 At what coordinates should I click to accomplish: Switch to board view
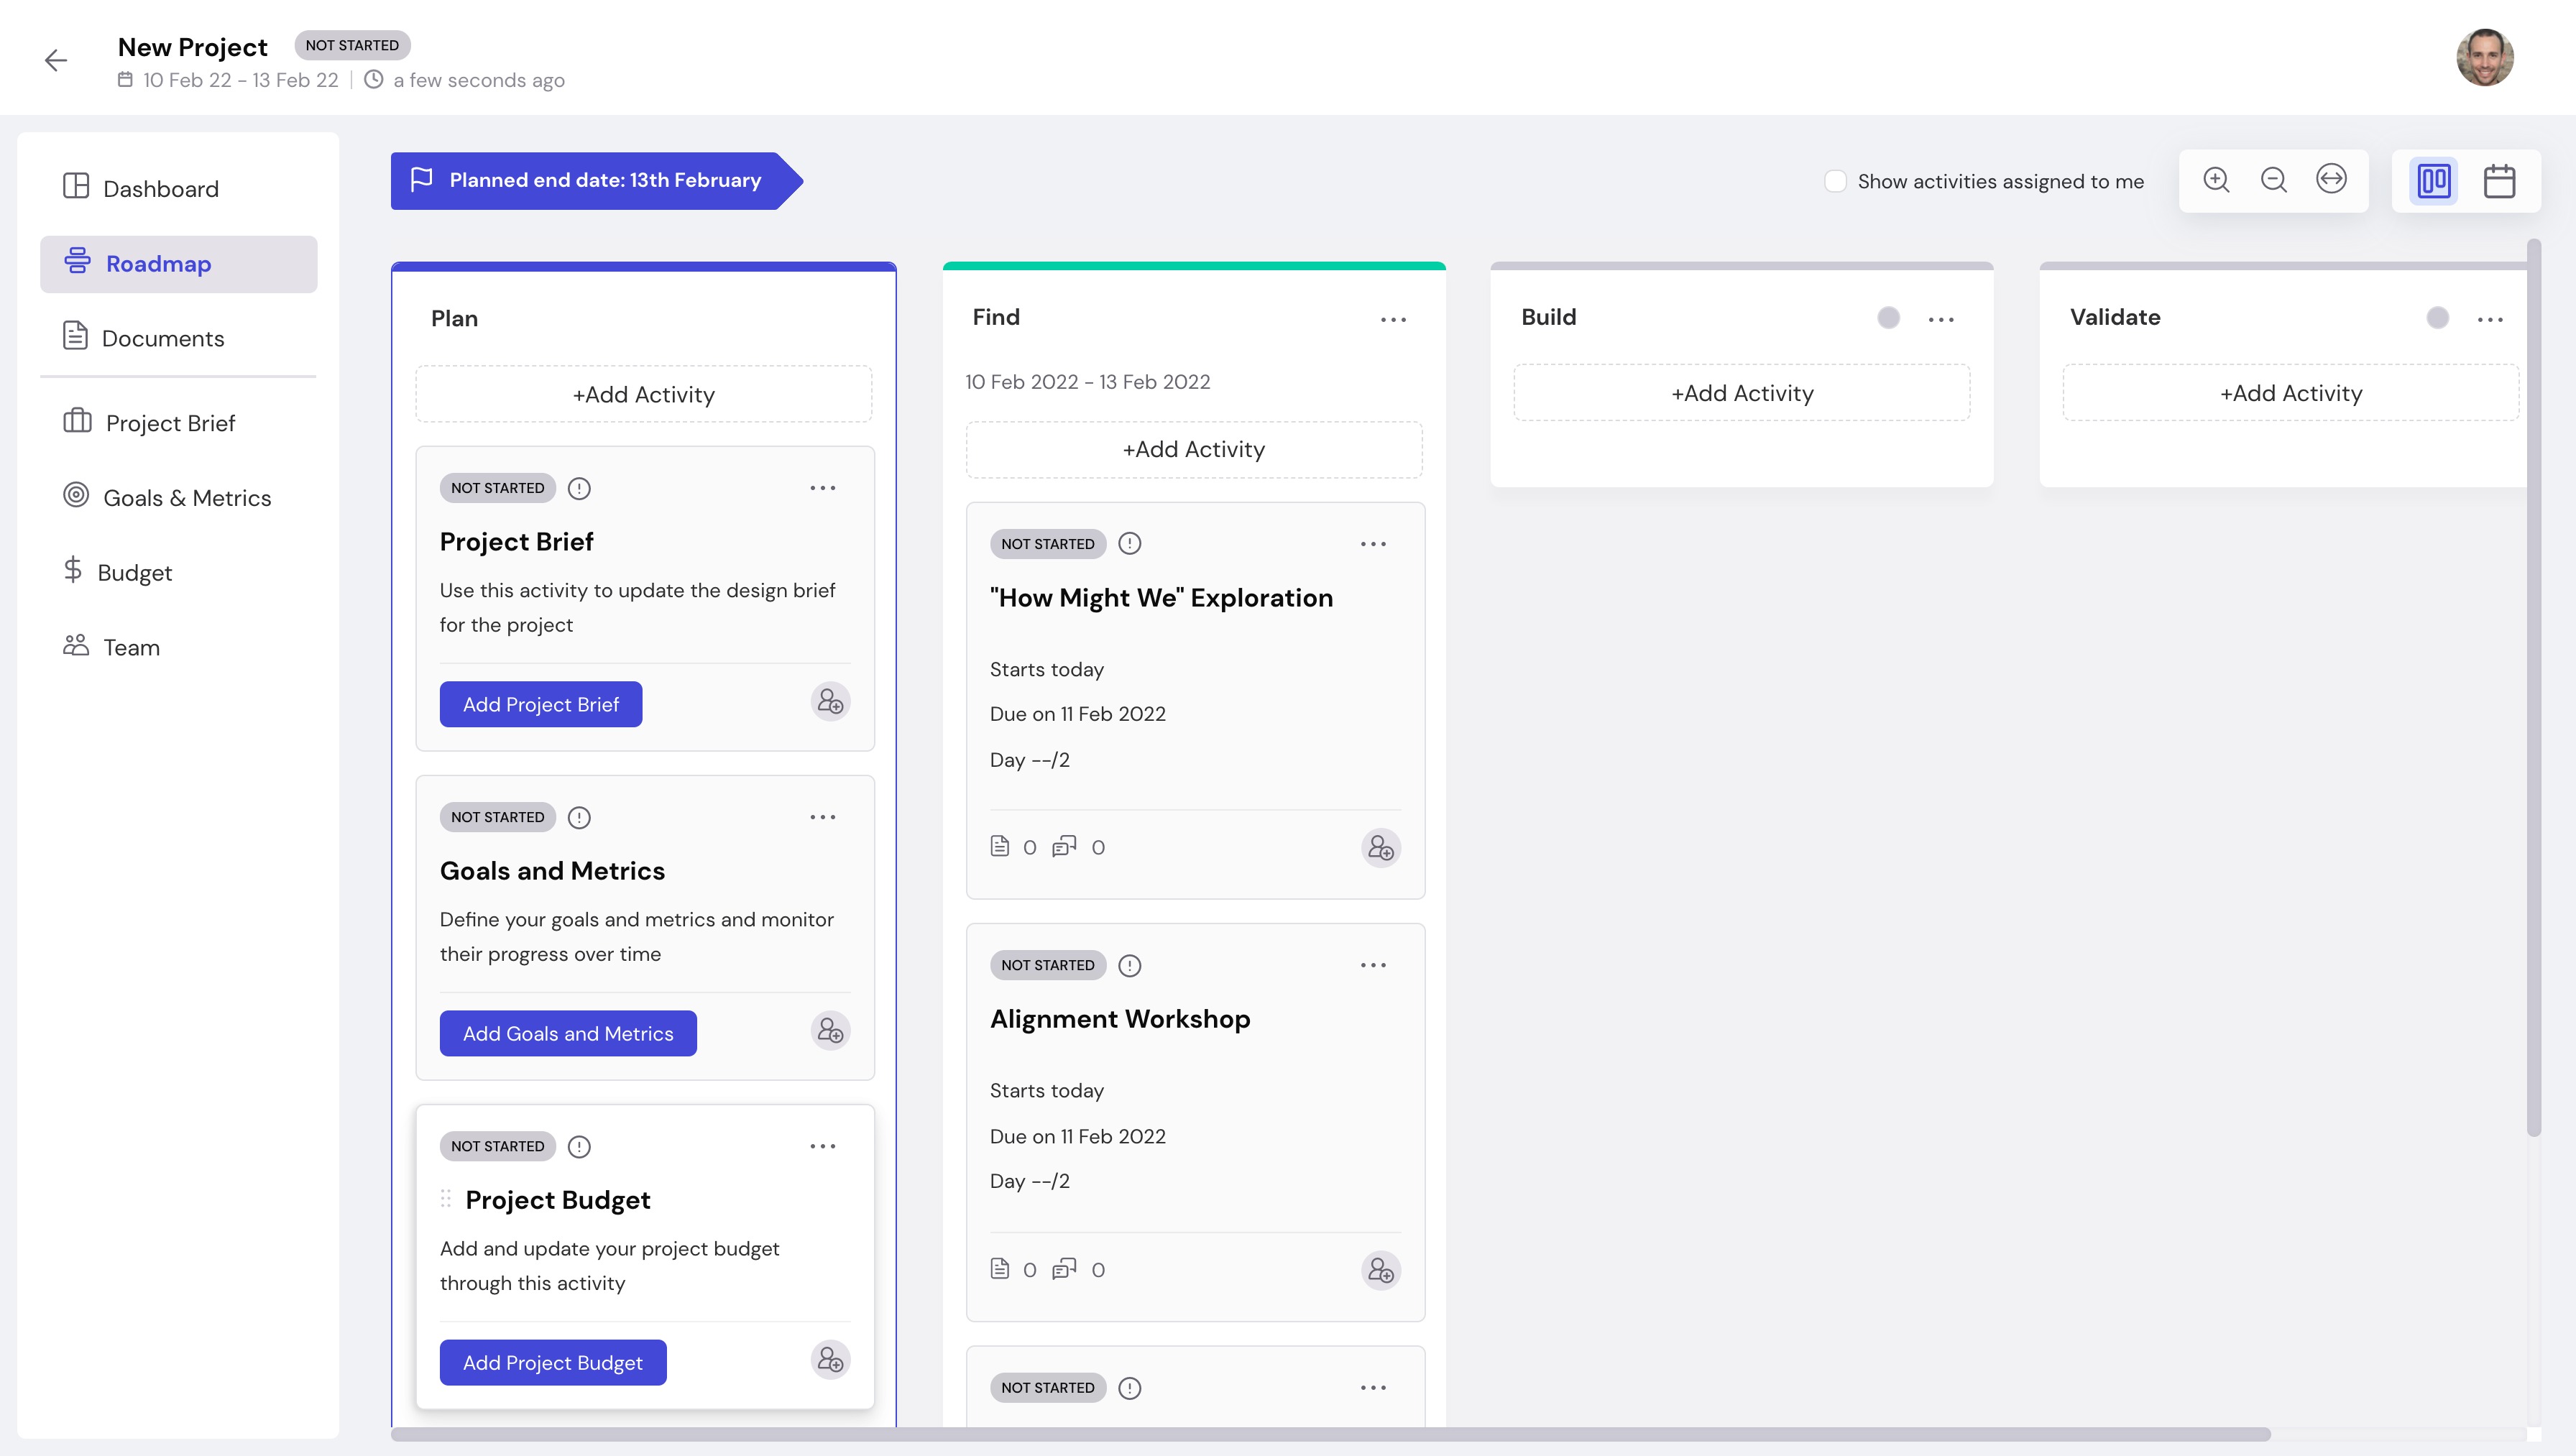[2434, 181]
